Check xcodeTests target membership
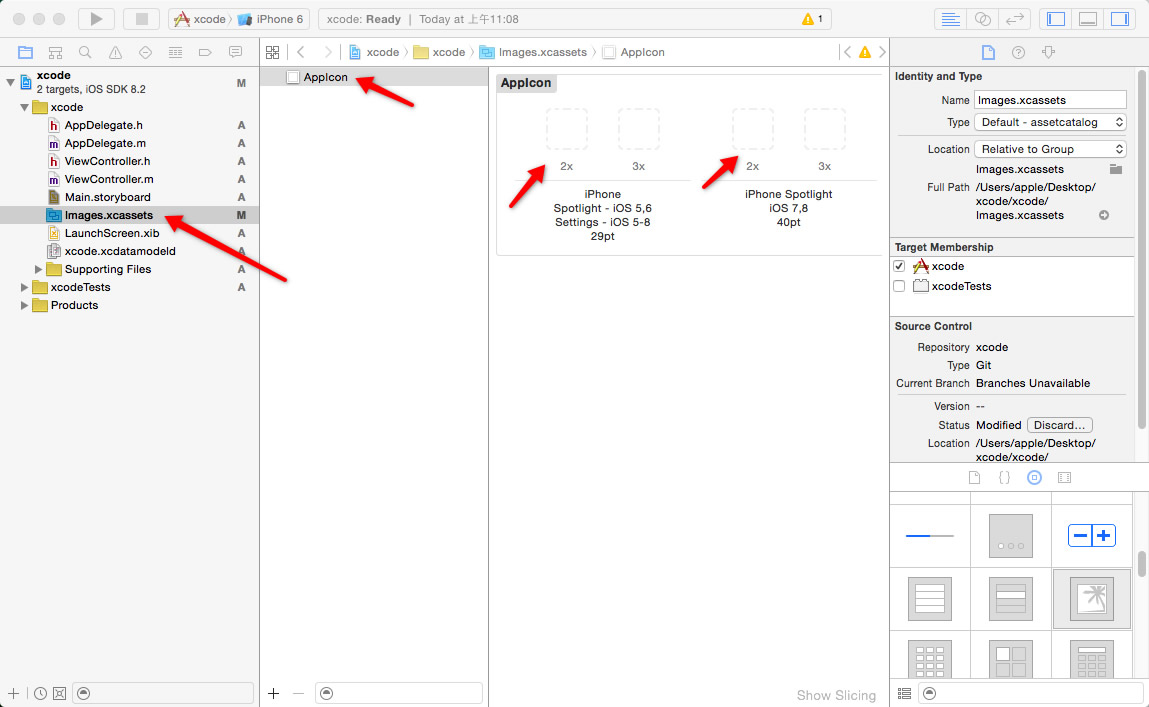This screenshot has height=707, width=1149. [899, 286]
